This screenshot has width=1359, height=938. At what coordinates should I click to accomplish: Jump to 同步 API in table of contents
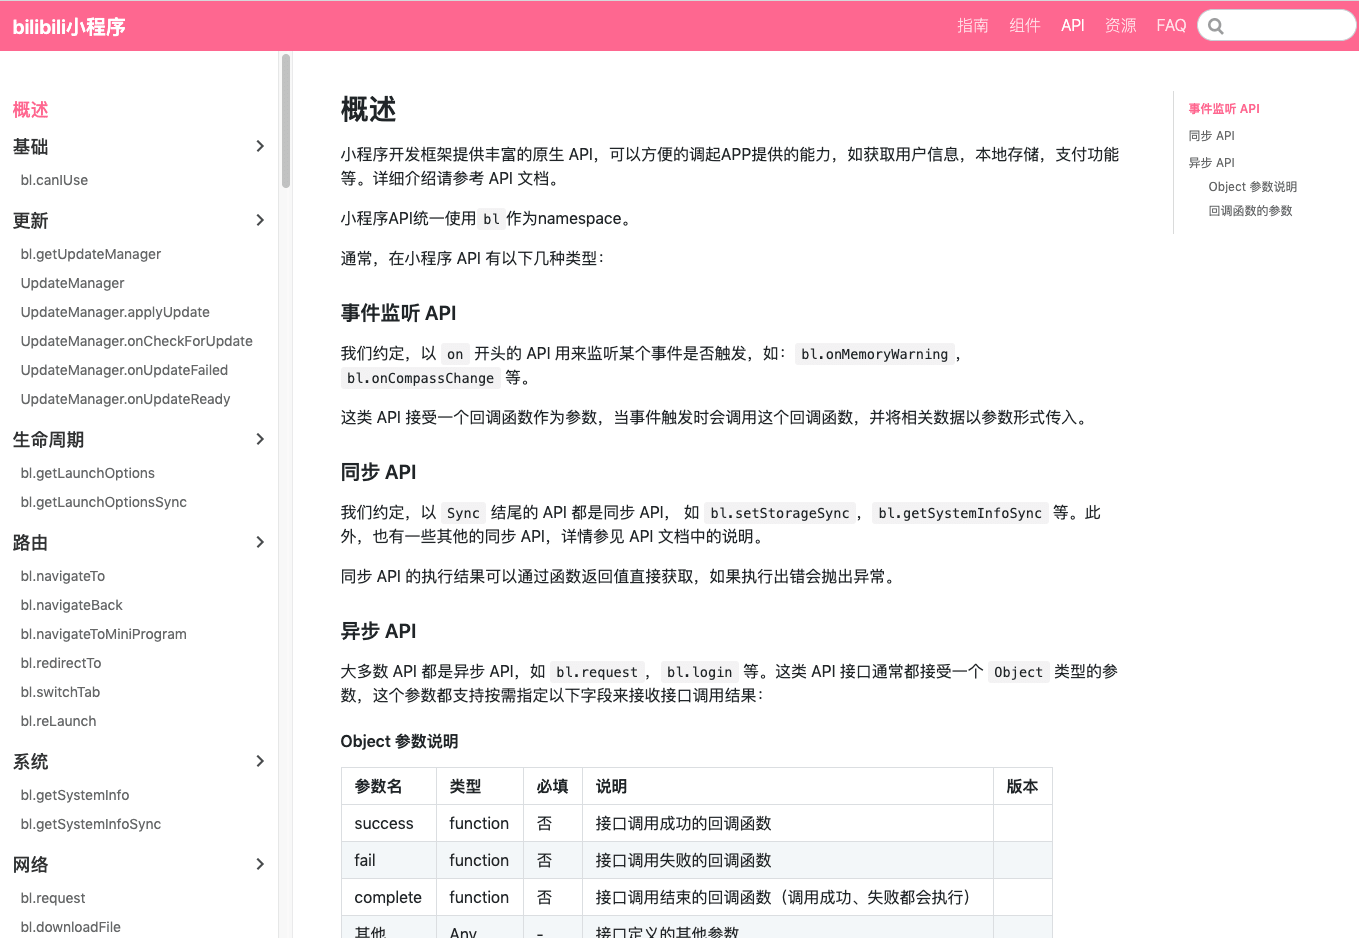[1211, 136]
